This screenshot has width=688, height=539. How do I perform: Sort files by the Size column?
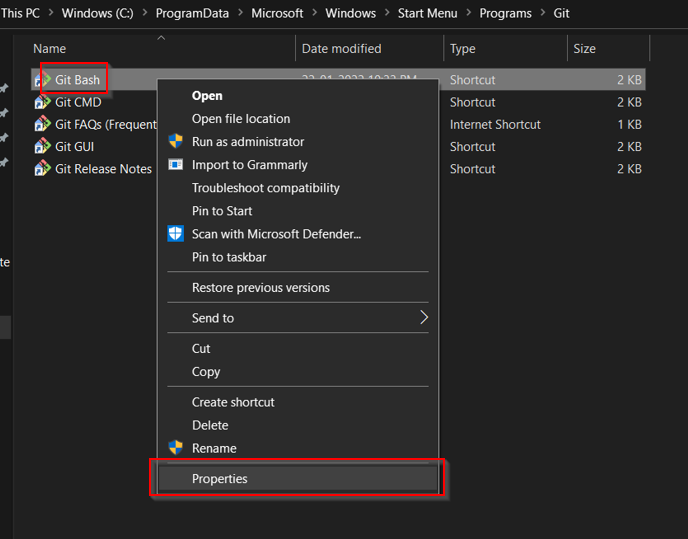584,49
